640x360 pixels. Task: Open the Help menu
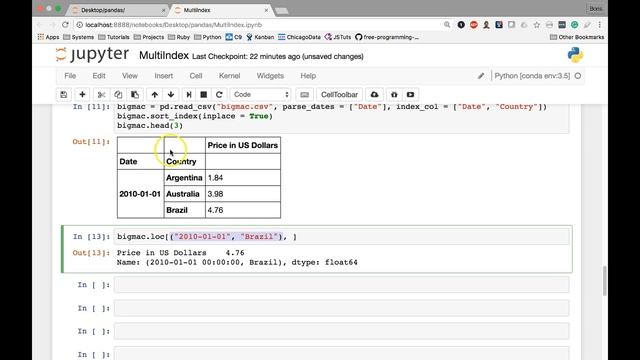[x=308, y=76]
